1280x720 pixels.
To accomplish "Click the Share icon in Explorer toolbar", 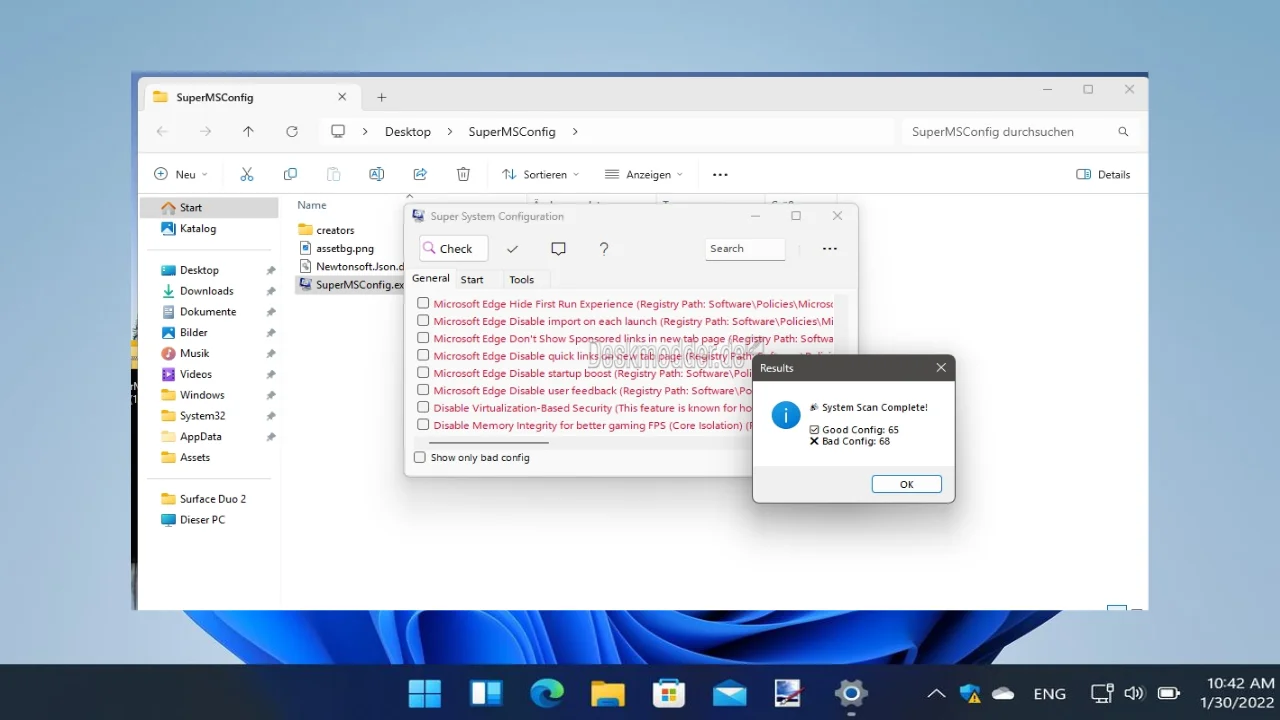I will (420, 174).
